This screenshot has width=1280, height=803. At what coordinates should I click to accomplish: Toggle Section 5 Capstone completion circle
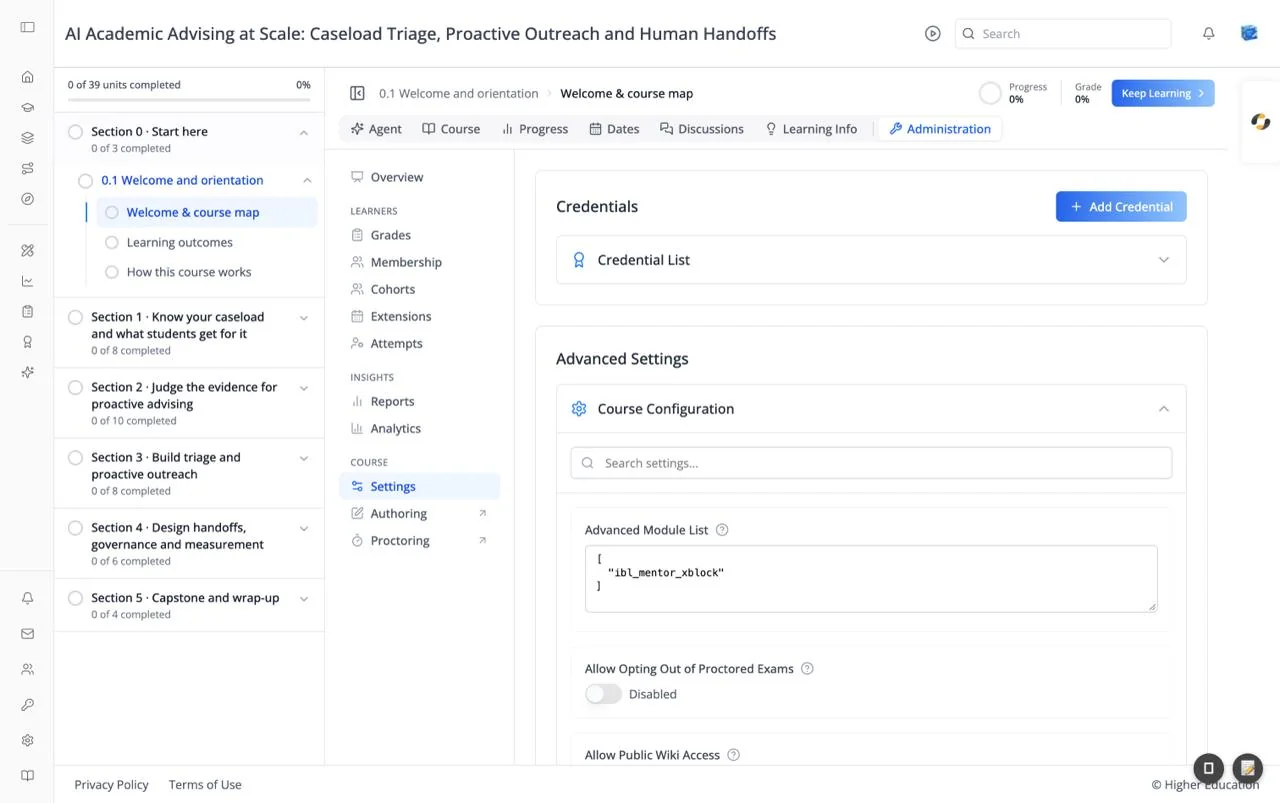pyautogui.click(x=75, y=598)
